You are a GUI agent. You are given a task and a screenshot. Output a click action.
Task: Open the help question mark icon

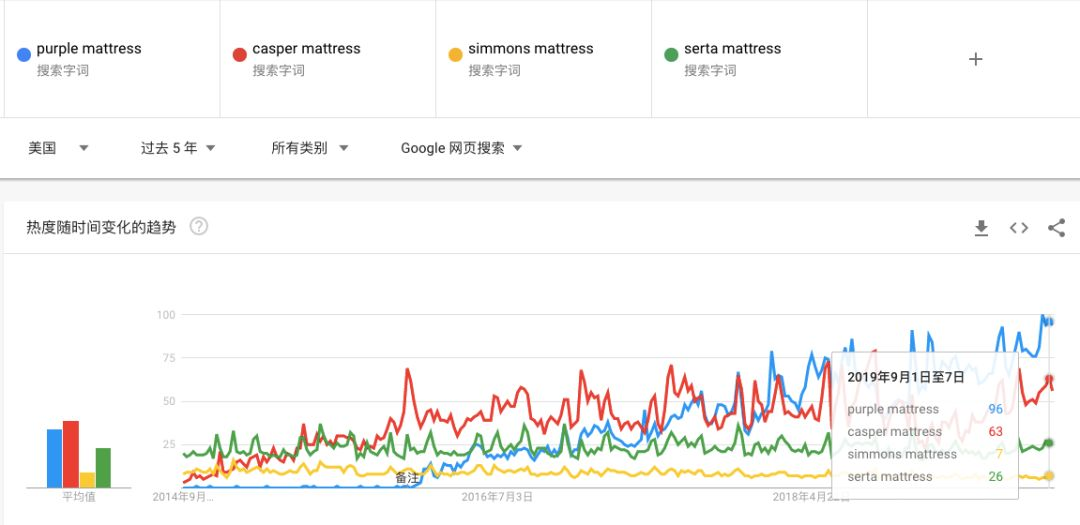198,227
